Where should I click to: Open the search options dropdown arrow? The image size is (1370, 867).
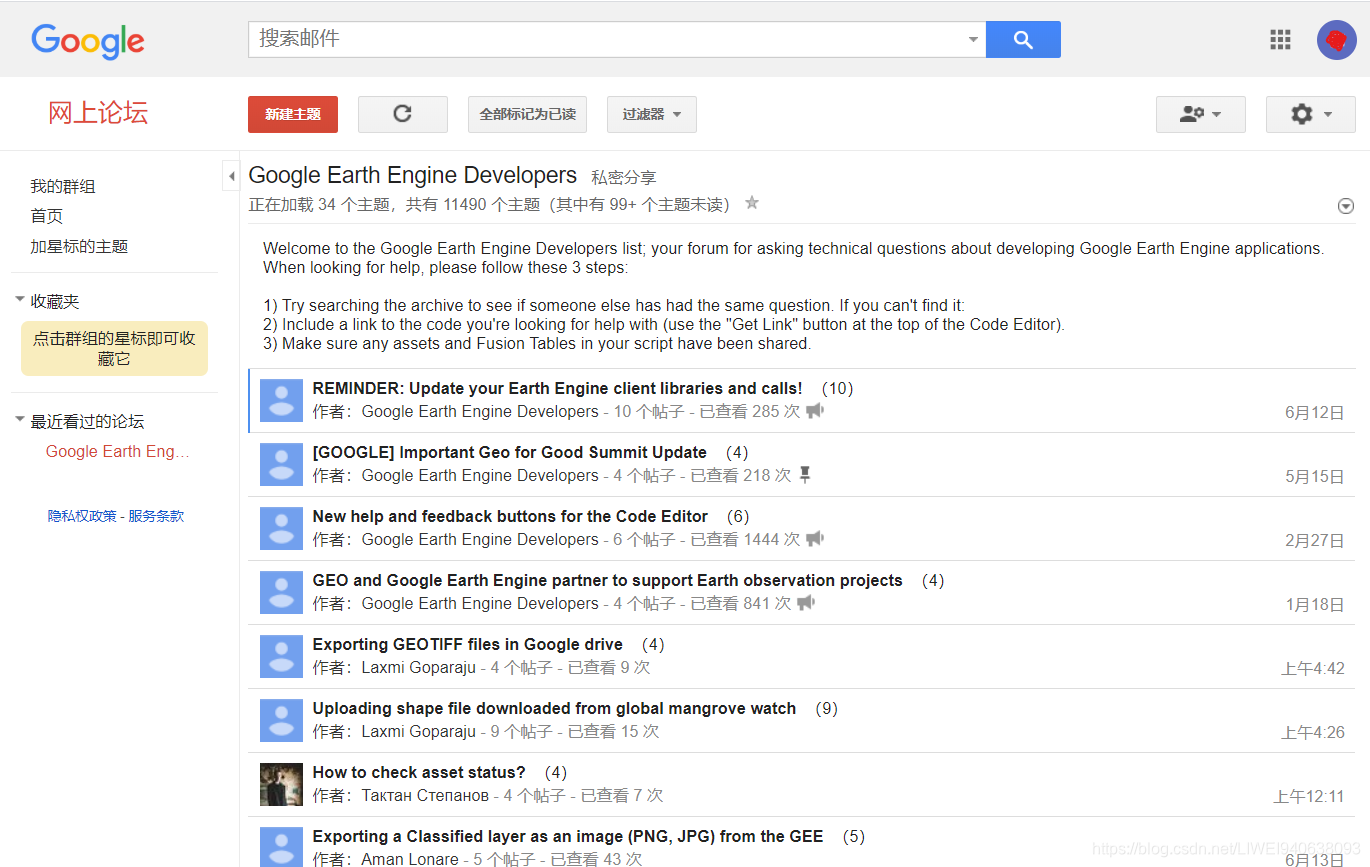973,40
